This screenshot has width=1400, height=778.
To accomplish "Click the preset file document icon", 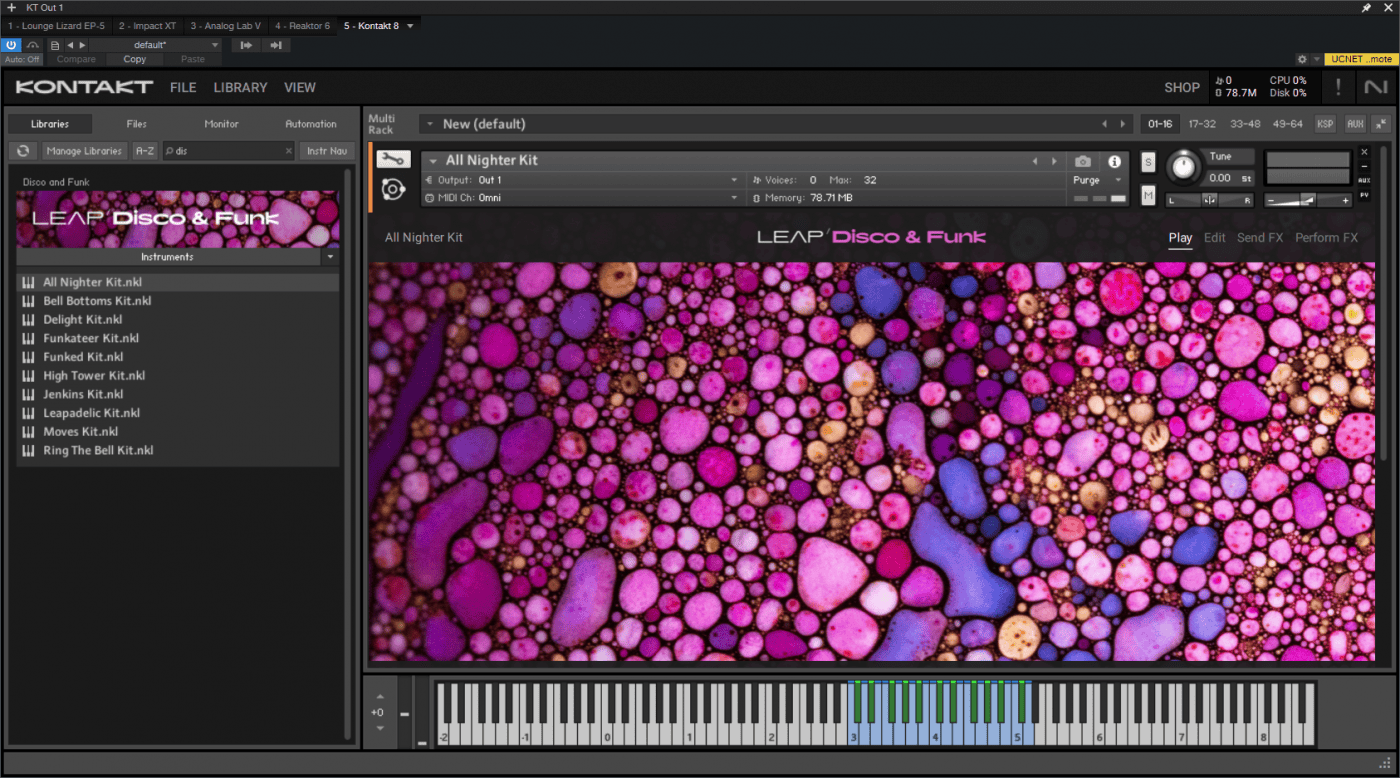I will click(x=54, y=45).
